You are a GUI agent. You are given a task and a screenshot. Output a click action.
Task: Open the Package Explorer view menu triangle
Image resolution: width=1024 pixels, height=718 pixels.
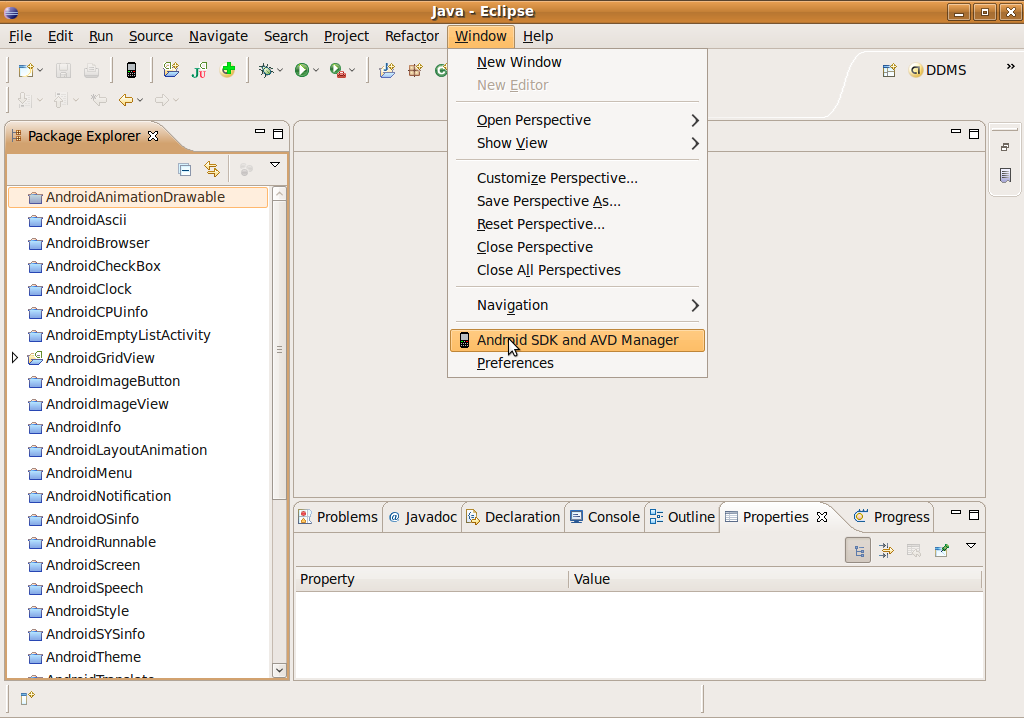[x=275, y=165]
